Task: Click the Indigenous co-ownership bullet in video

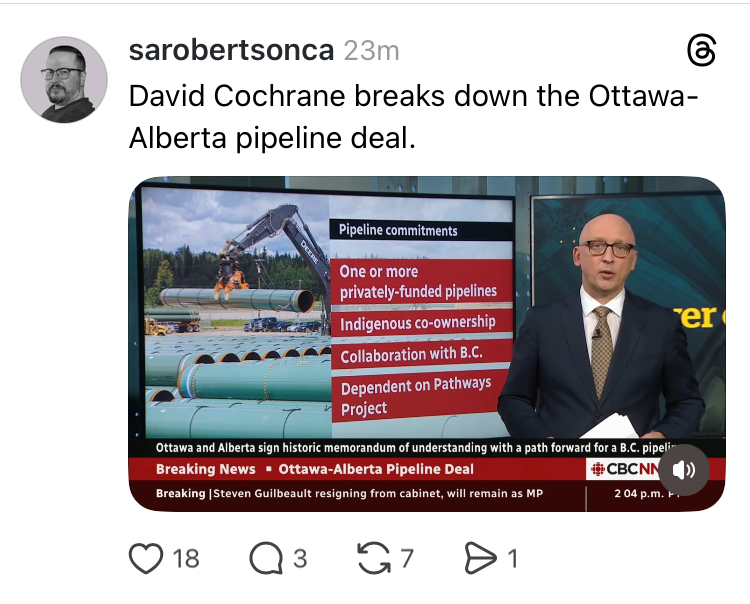Action: click(418, 323)
